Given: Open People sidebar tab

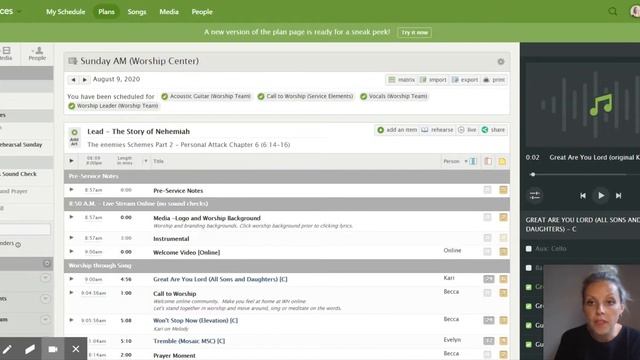Looking at the screenshot, I should 37,53.
